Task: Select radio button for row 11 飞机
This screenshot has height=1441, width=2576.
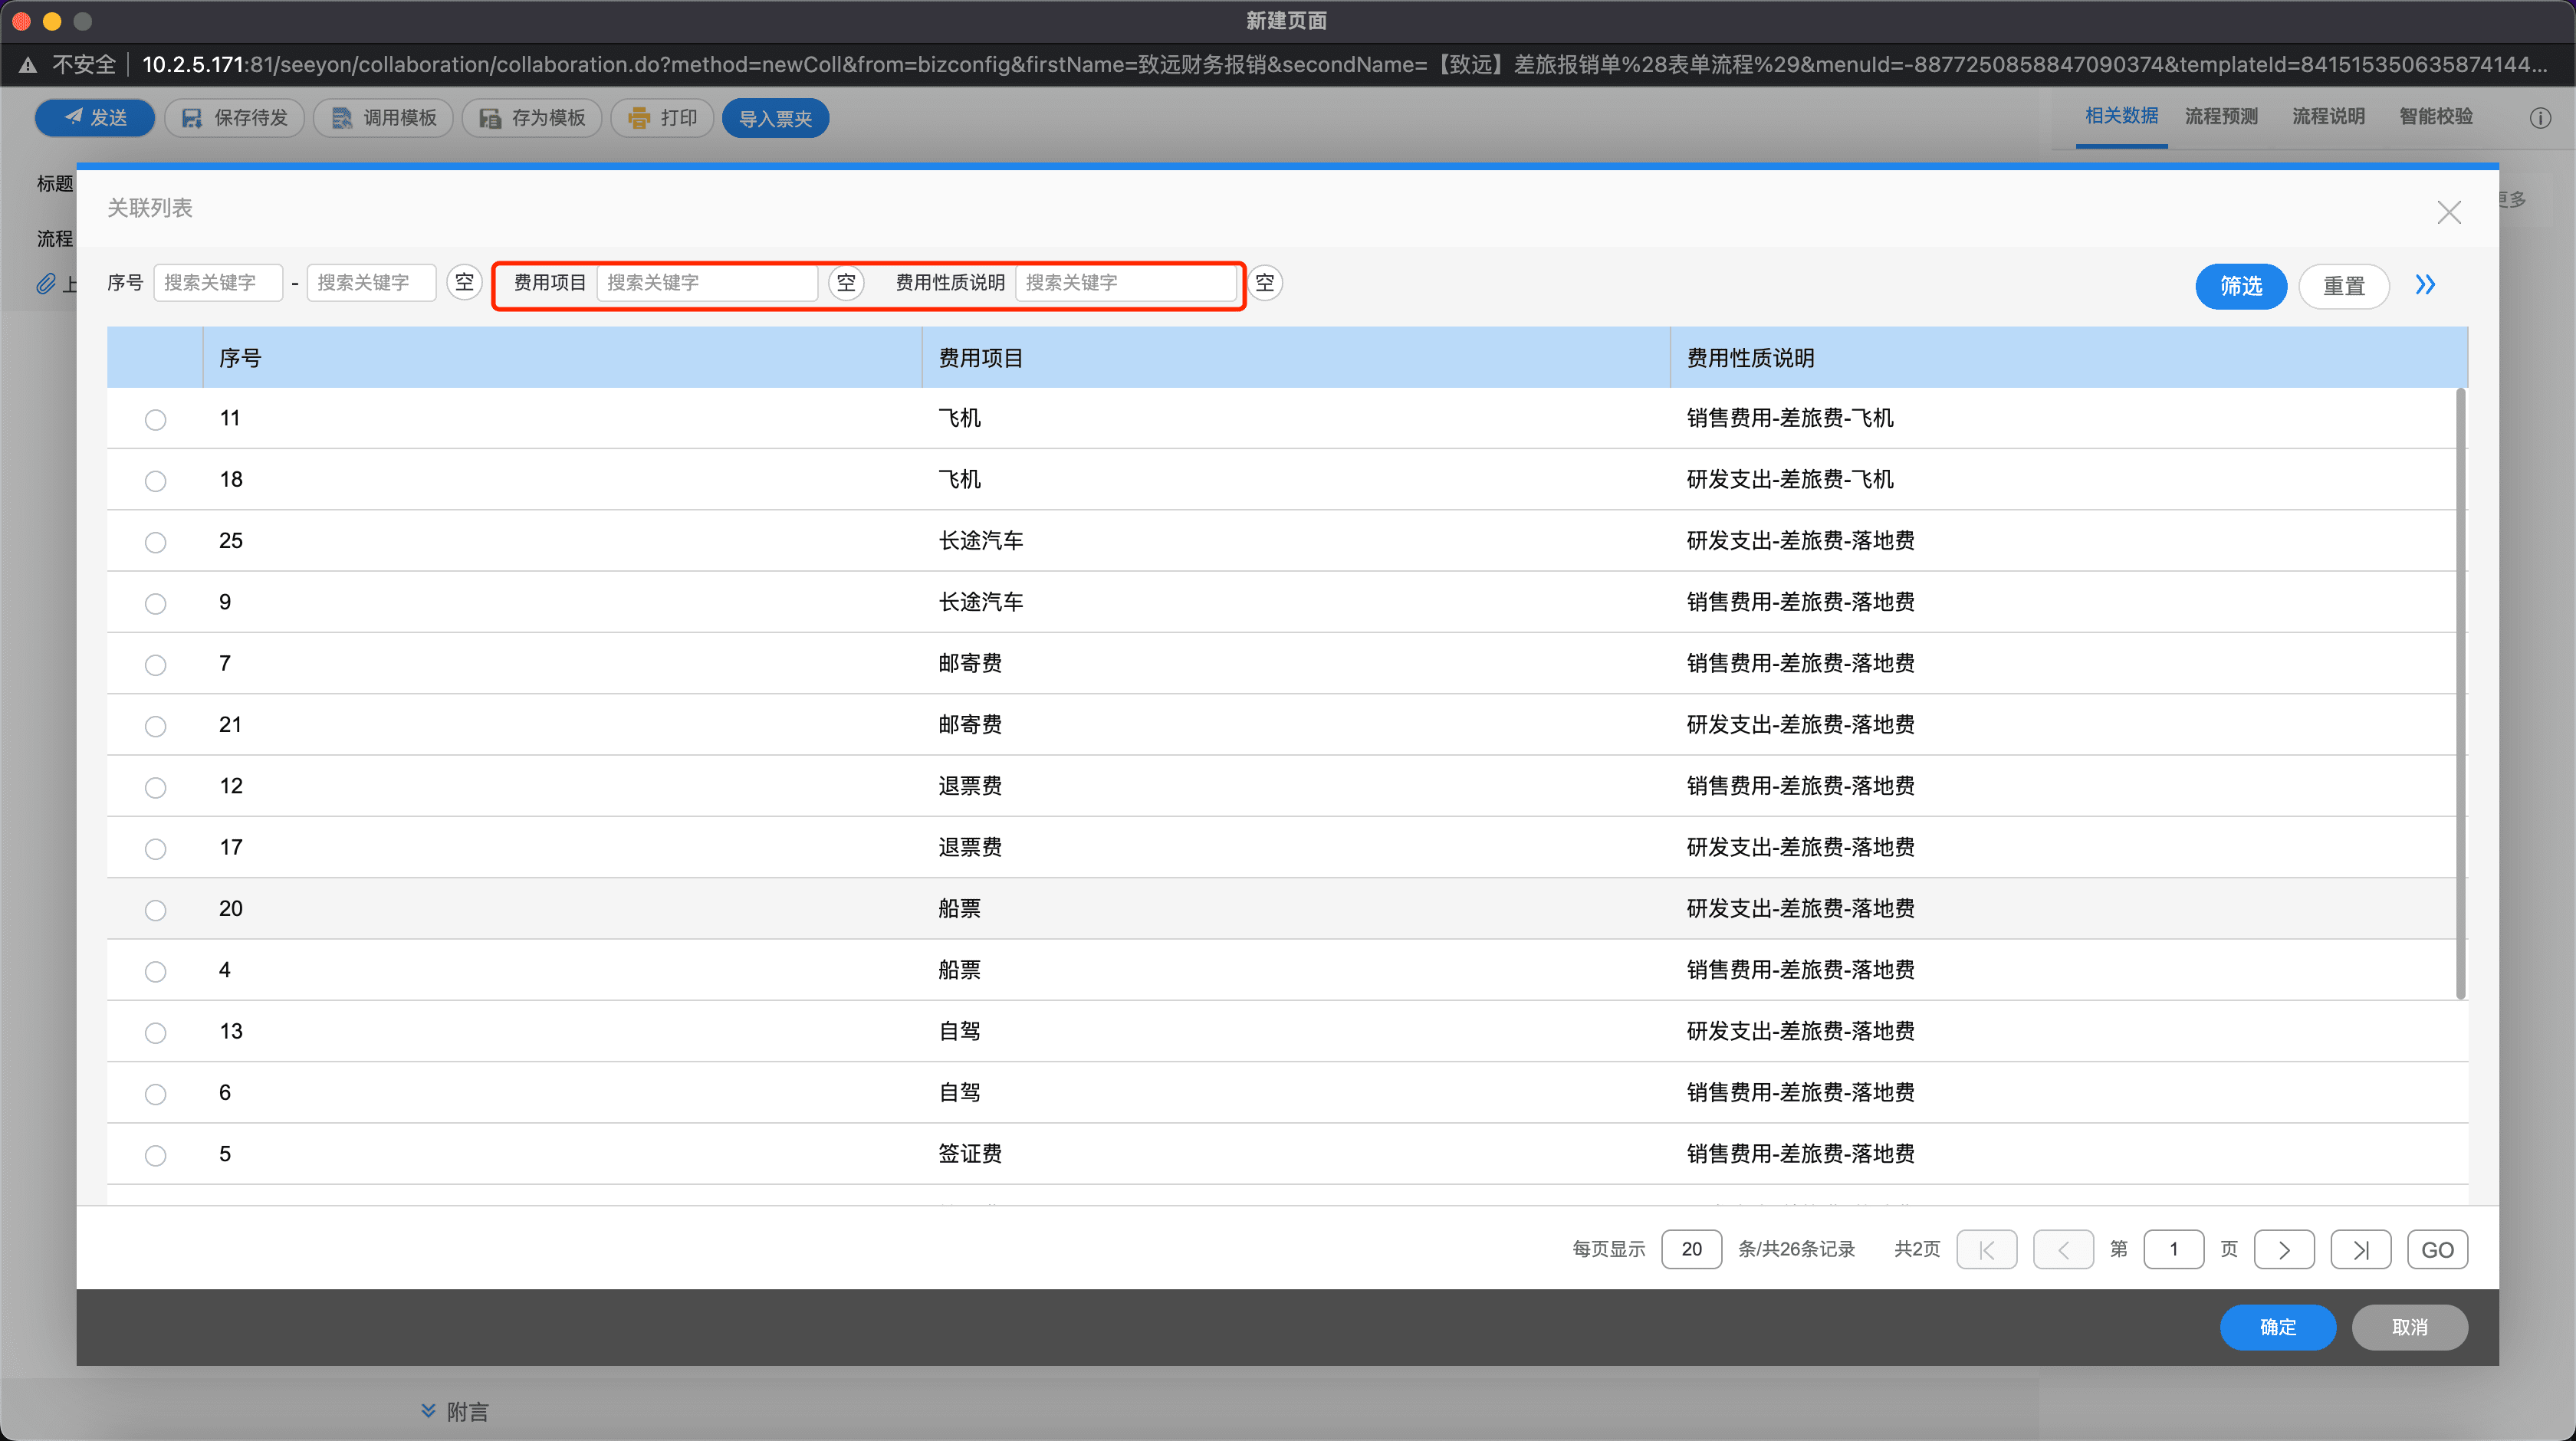Action: click(155, 420)
